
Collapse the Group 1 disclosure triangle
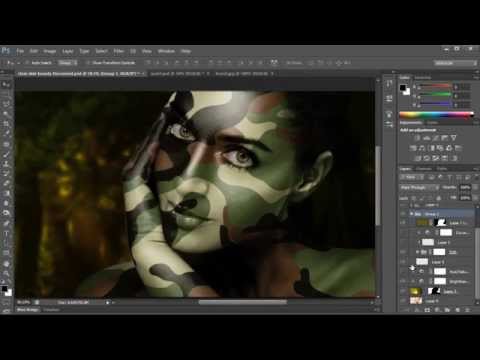pos(412,214)
